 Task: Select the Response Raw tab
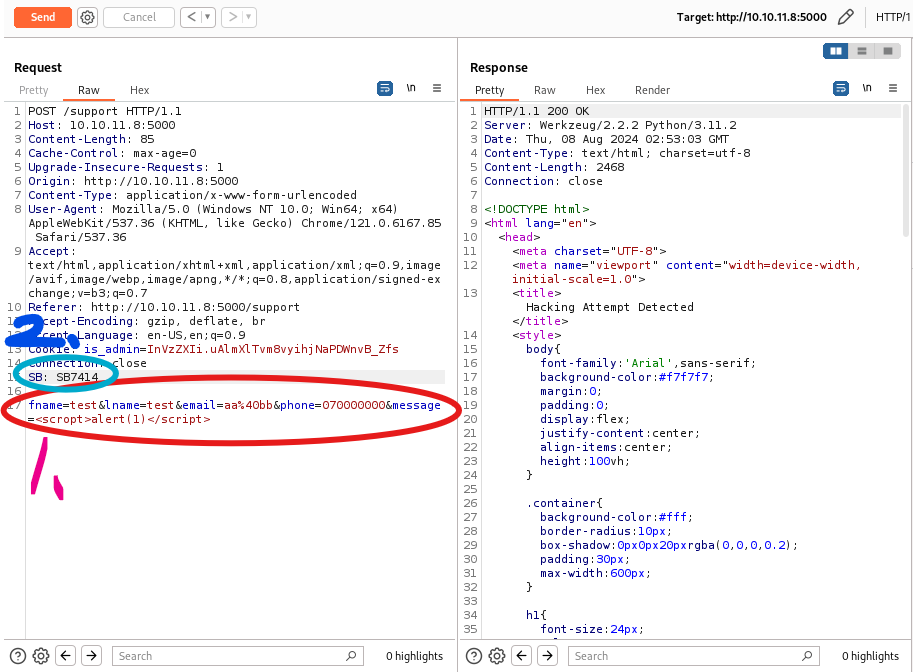click(544, 90)
